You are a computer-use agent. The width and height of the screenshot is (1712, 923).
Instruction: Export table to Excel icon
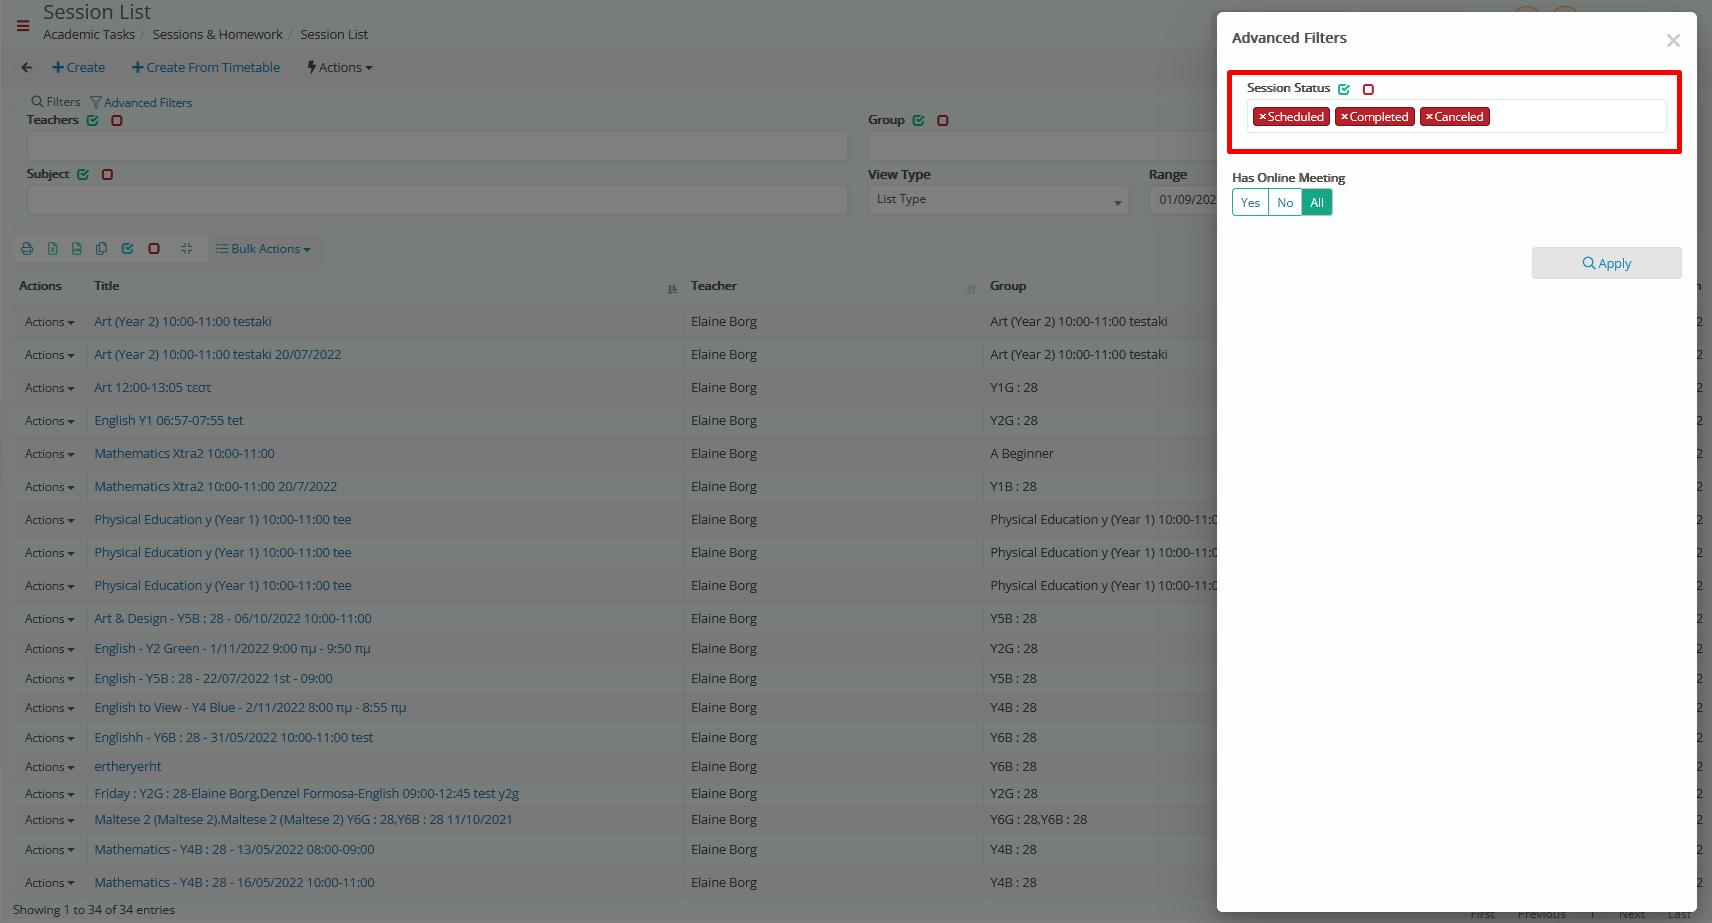[52, 249]
